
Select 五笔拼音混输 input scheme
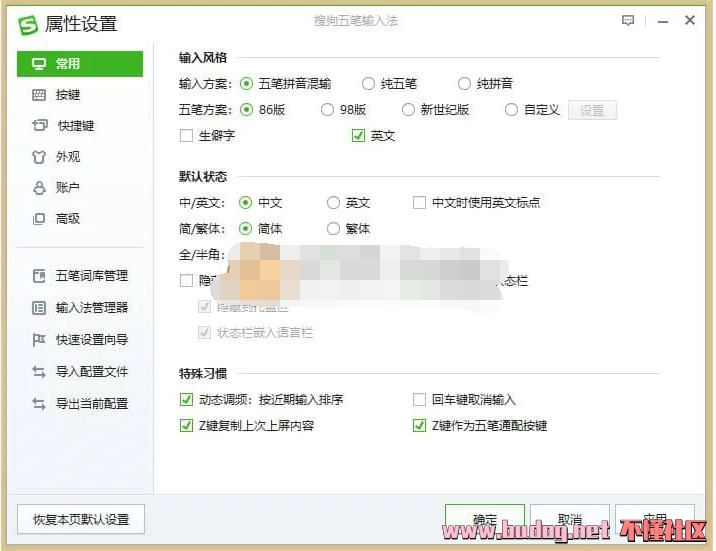(x=247, y=84)
